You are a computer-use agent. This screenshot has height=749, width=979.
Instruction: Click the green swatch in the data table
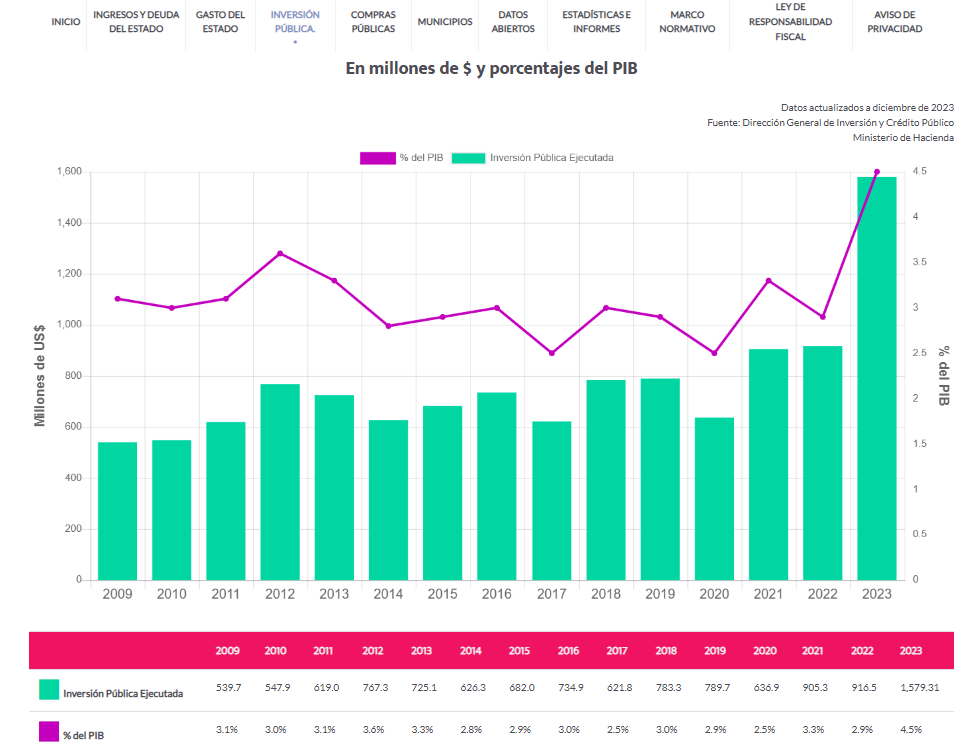pos(48,690)
